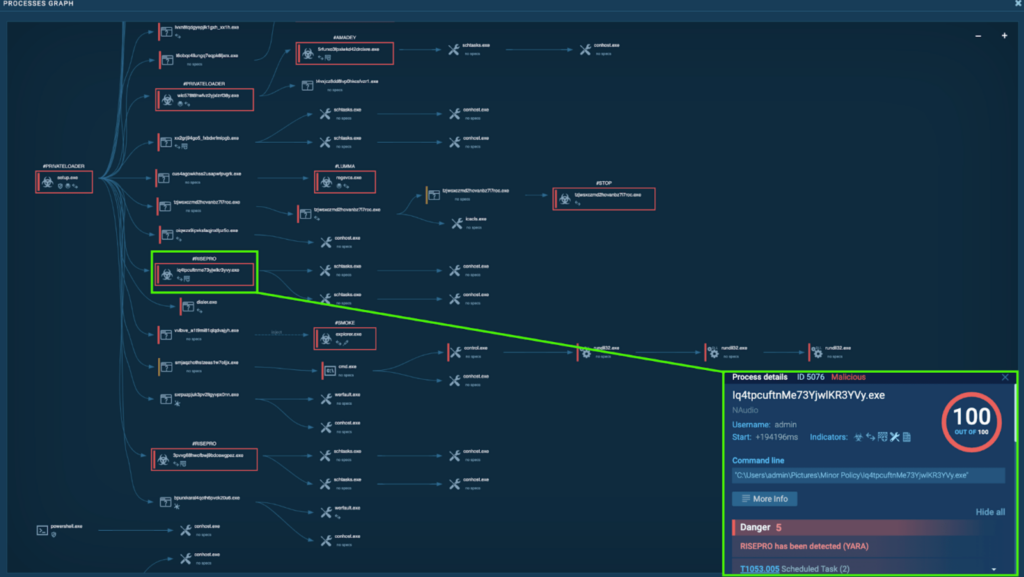Screen dimensions: 1024x577
Task: Select the powershell.exe terminal icon
Action: pyautogui.click(x=41, y=530)
